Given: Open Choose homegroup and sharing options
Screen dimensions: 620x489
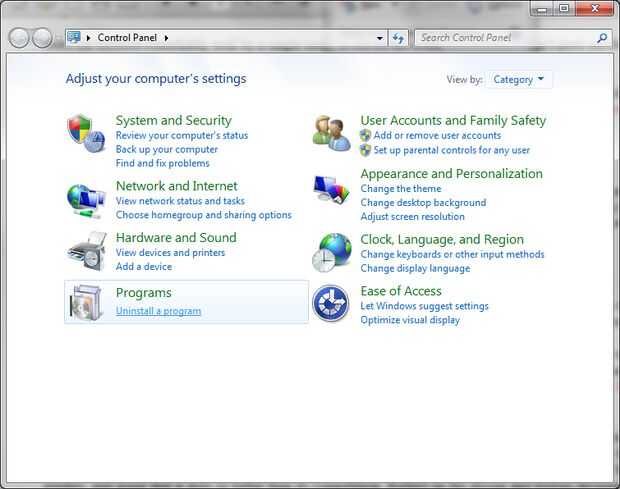Looking at the screenshot, I should 204,215.
